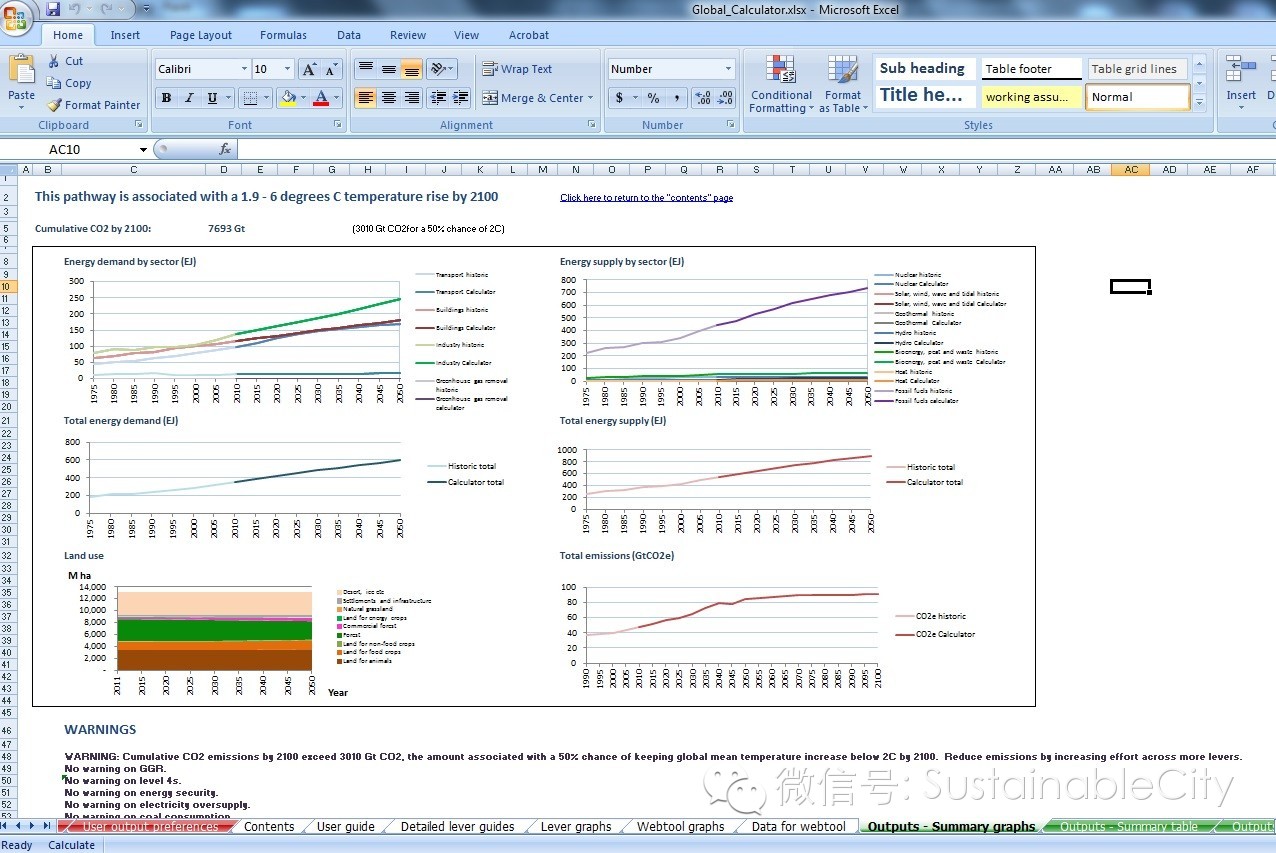Apply the Table footer cell style

[1032, 69]
